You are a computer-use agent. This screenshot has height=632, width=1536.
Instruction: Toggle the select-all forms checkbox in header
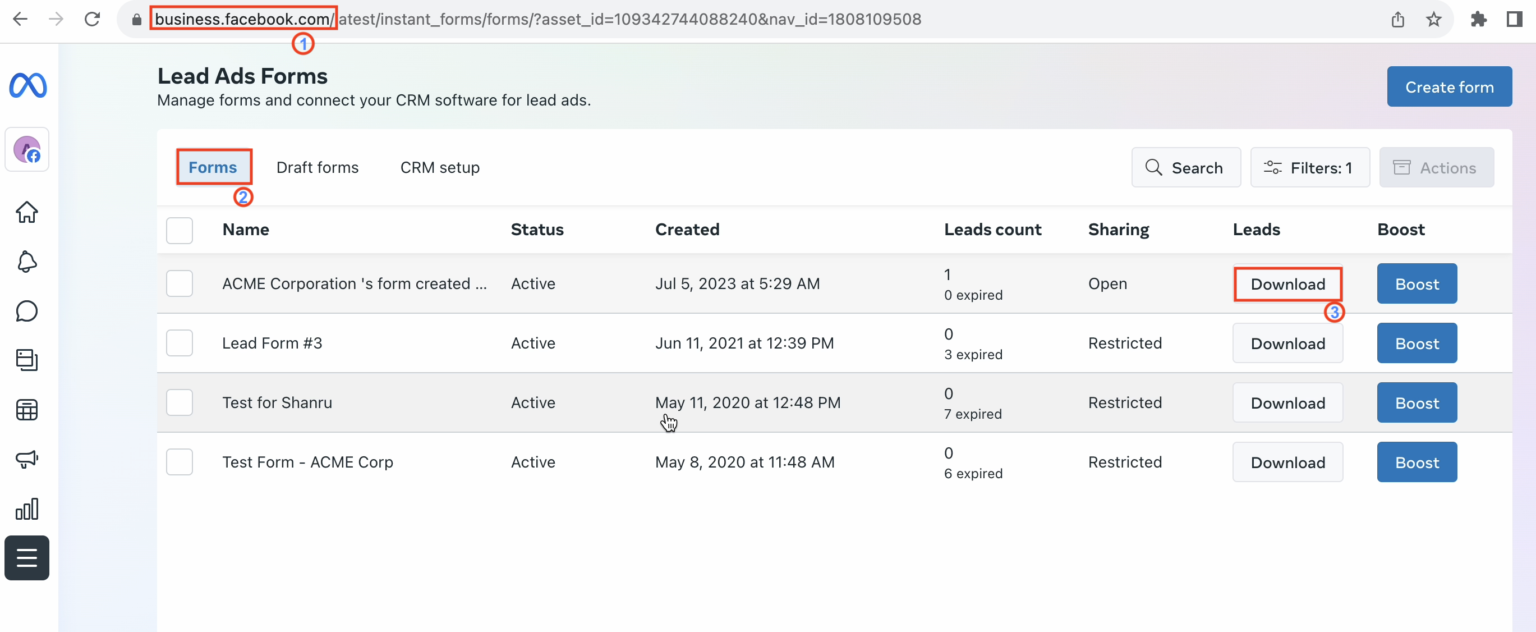tap(180, 230)
